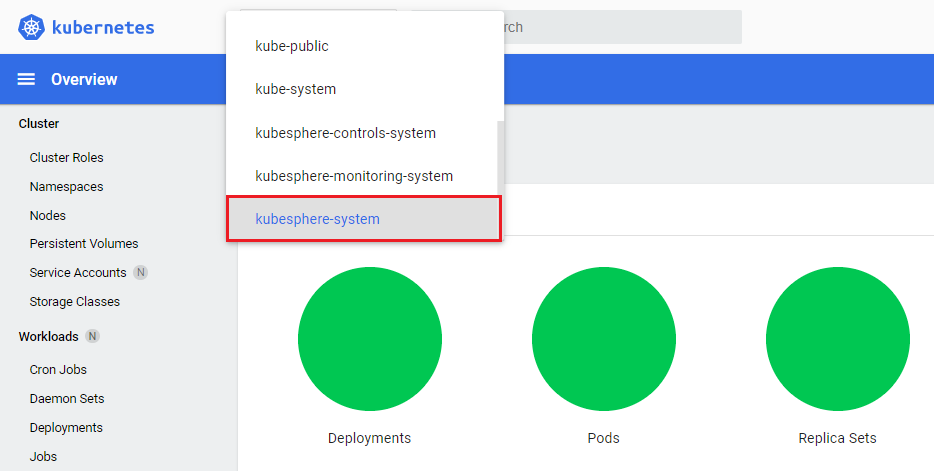Click the N badge beside Service Accounts
The image size is (934, 471).
141,273
